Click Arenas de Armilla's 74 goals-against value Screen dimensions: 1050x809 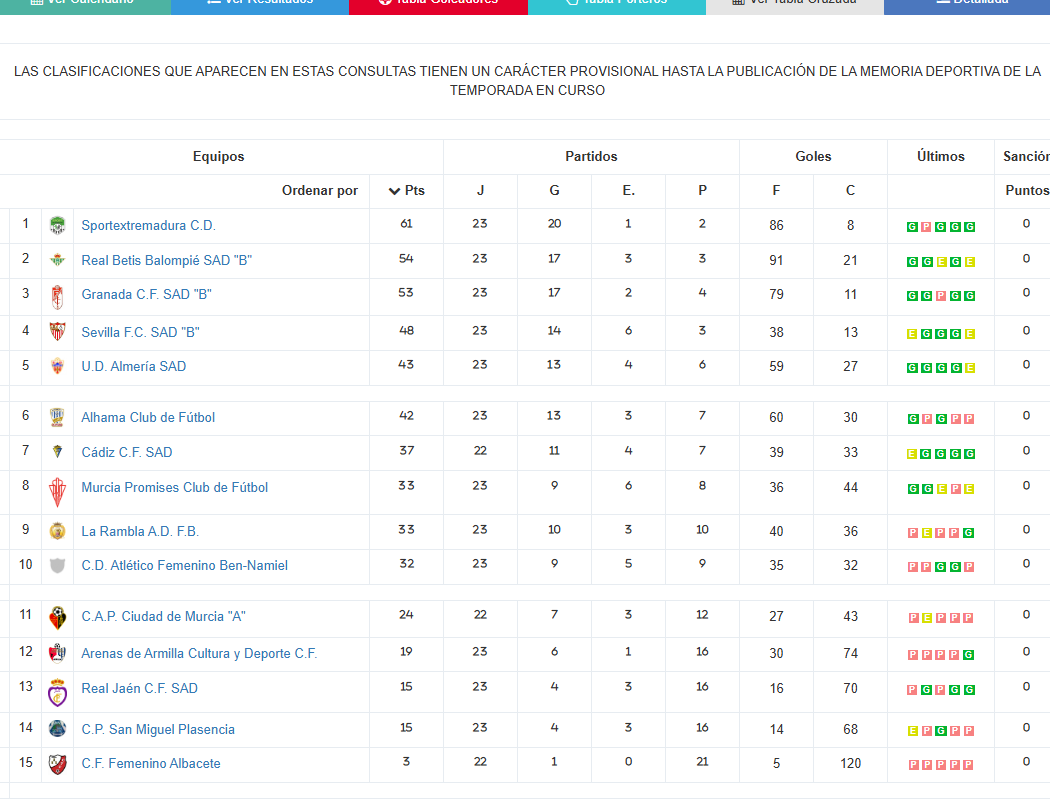click(x=850, y=654)
